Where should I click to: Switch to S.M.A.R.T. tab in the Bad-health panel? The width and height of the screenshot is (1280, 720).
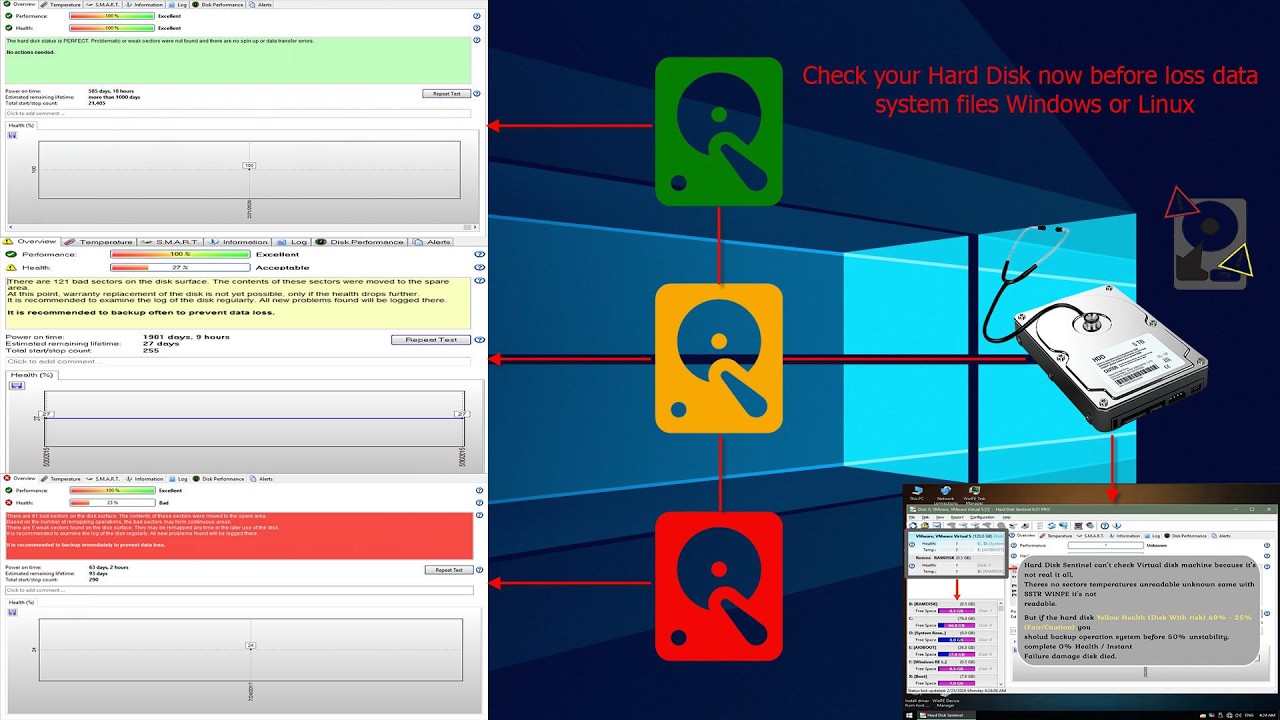coord(103,478)
